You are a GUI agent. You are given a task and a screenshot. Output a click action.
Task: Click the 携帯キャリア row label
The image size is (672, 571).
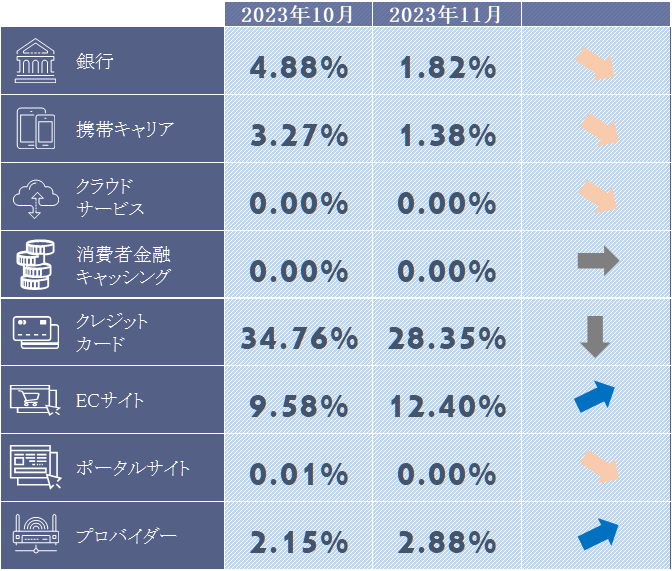point(125,129)
